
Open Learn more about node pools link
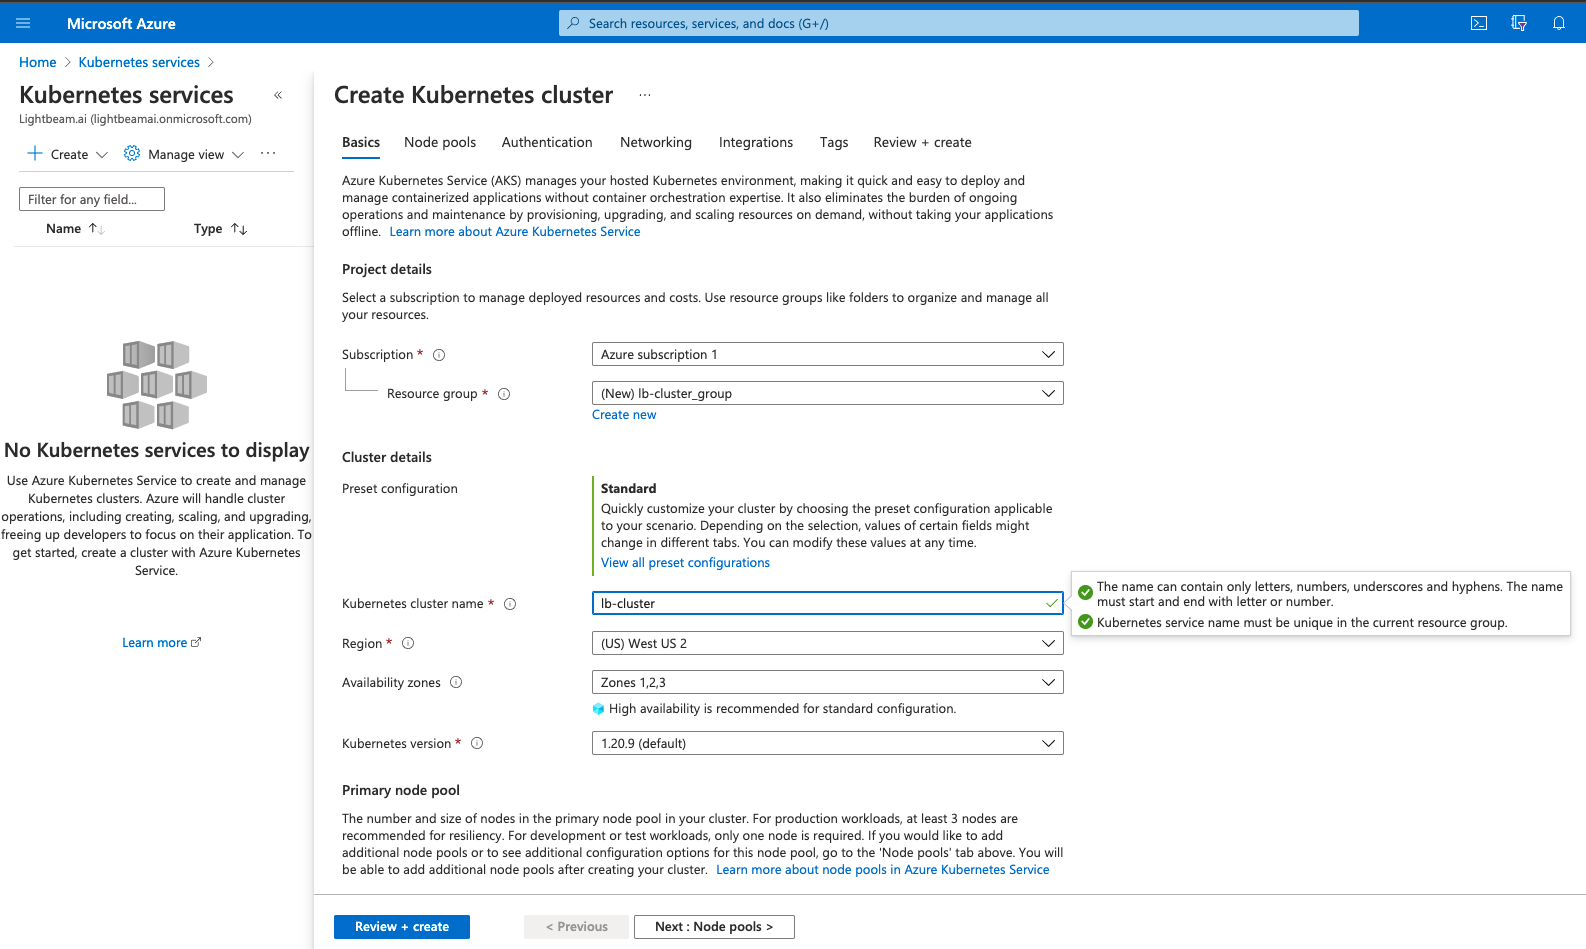(x=883, y=870)
